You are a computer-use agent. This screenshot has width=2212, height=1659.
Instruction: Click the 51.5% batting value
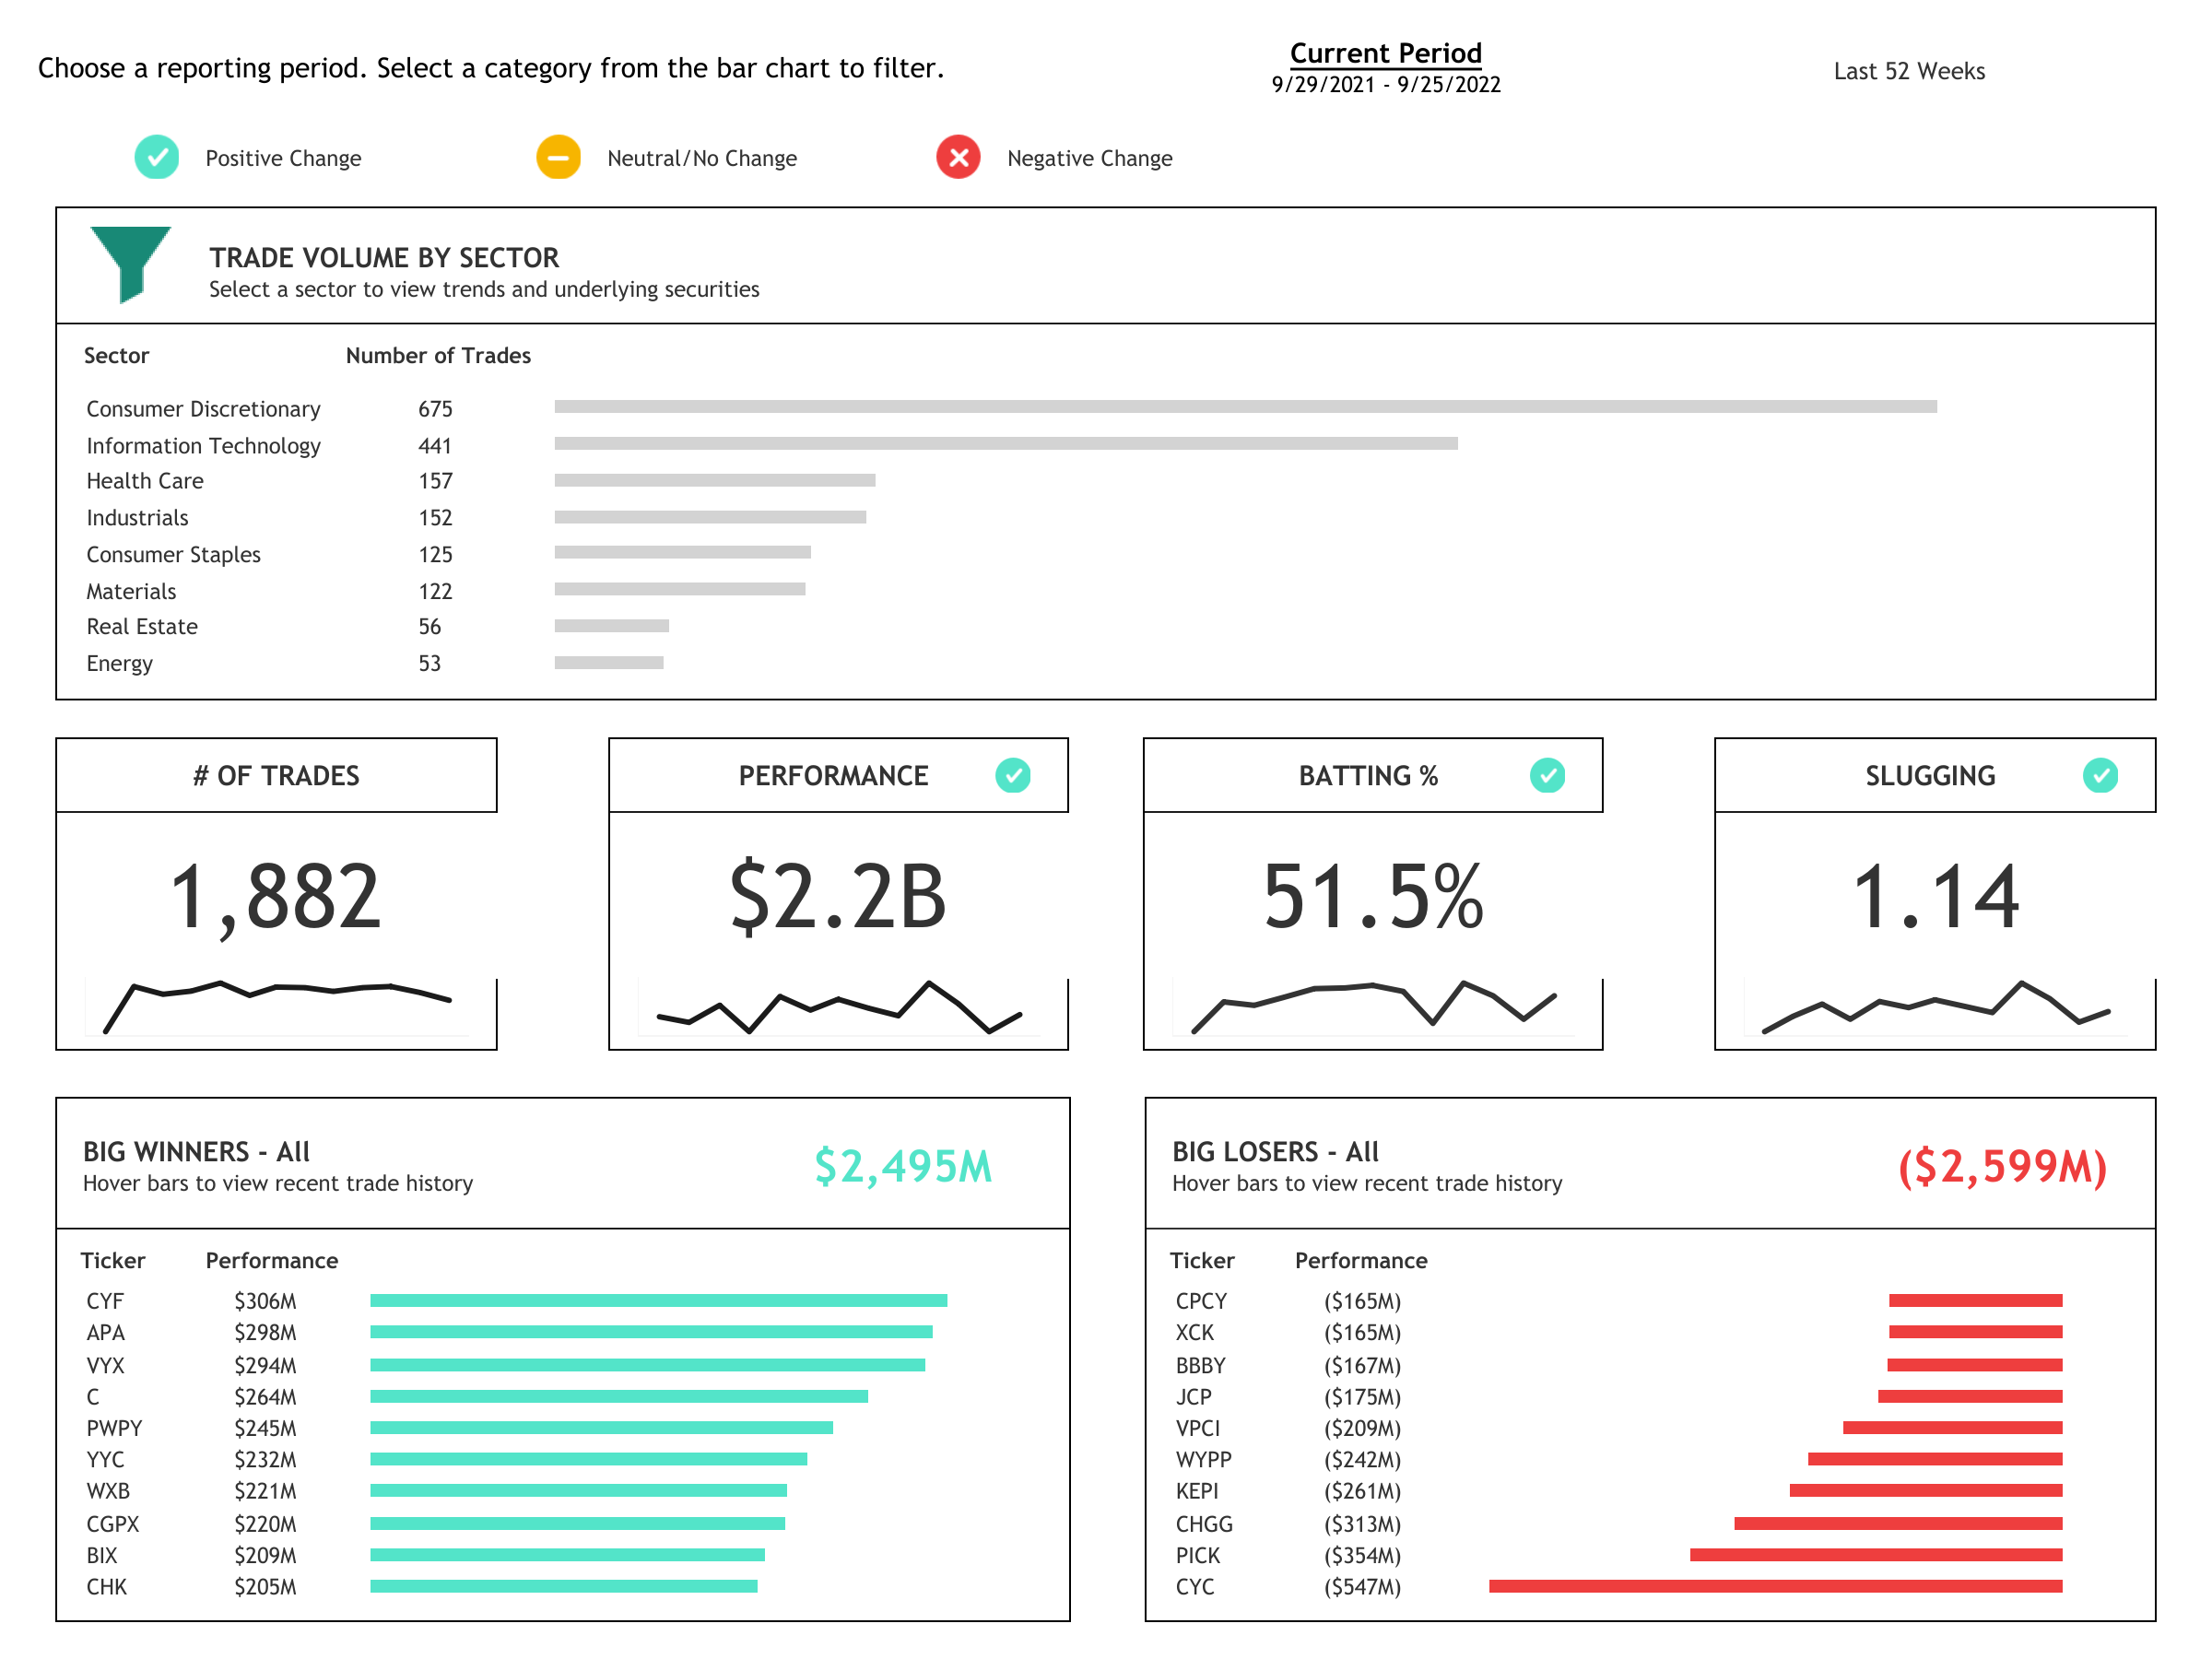1373,896
